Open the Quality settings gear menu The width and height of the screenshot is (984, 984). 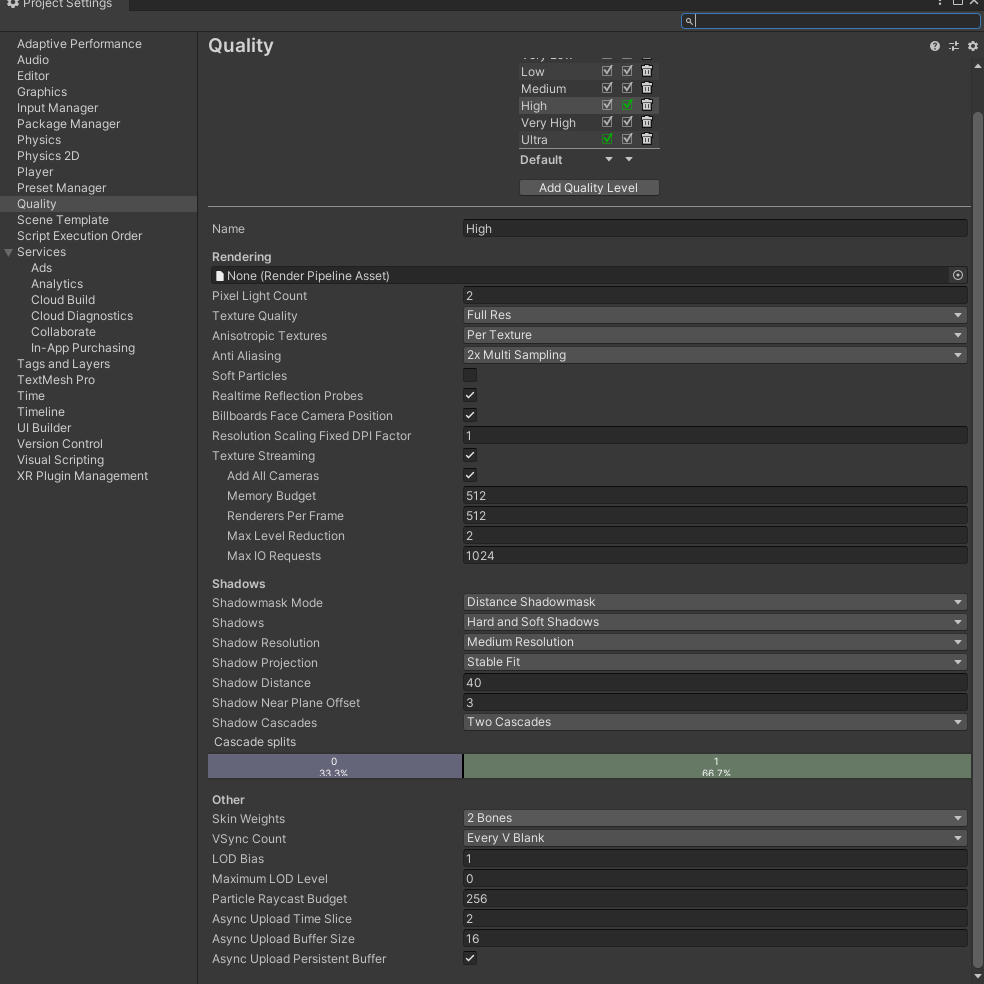coord(972,46)
